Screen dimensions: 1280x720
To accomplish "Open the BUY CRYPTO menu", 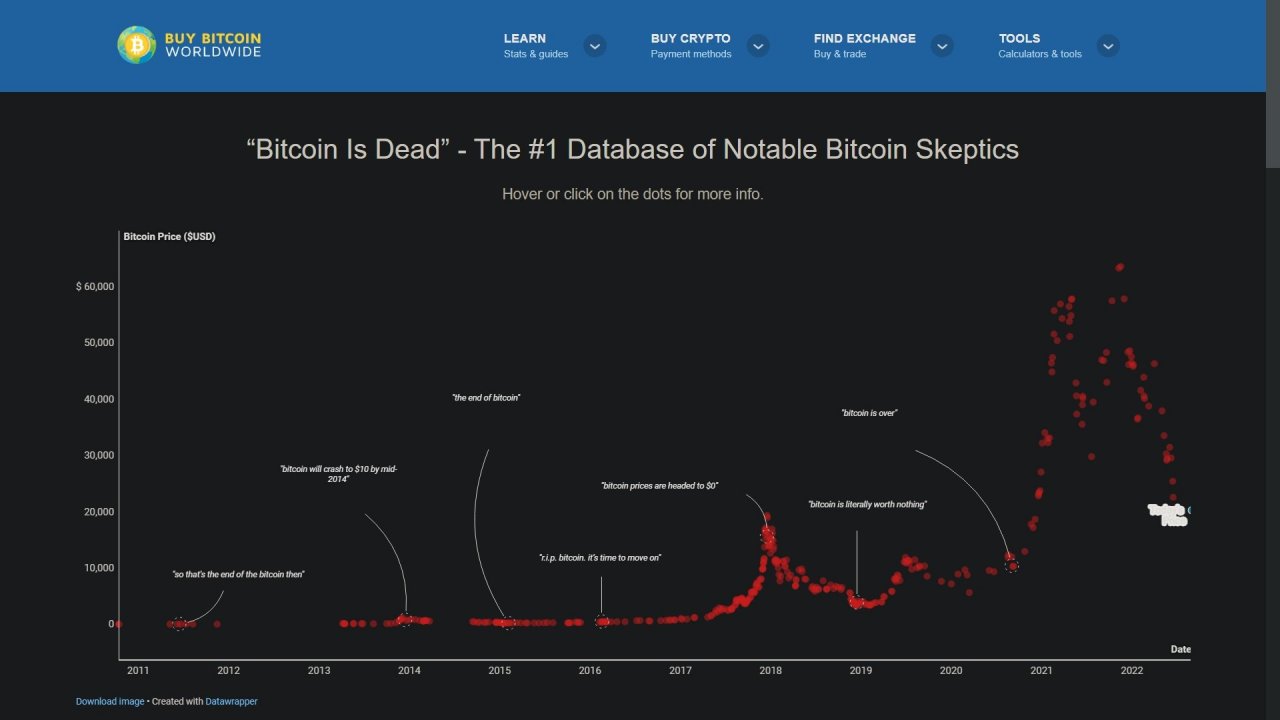I will point(691,38).
